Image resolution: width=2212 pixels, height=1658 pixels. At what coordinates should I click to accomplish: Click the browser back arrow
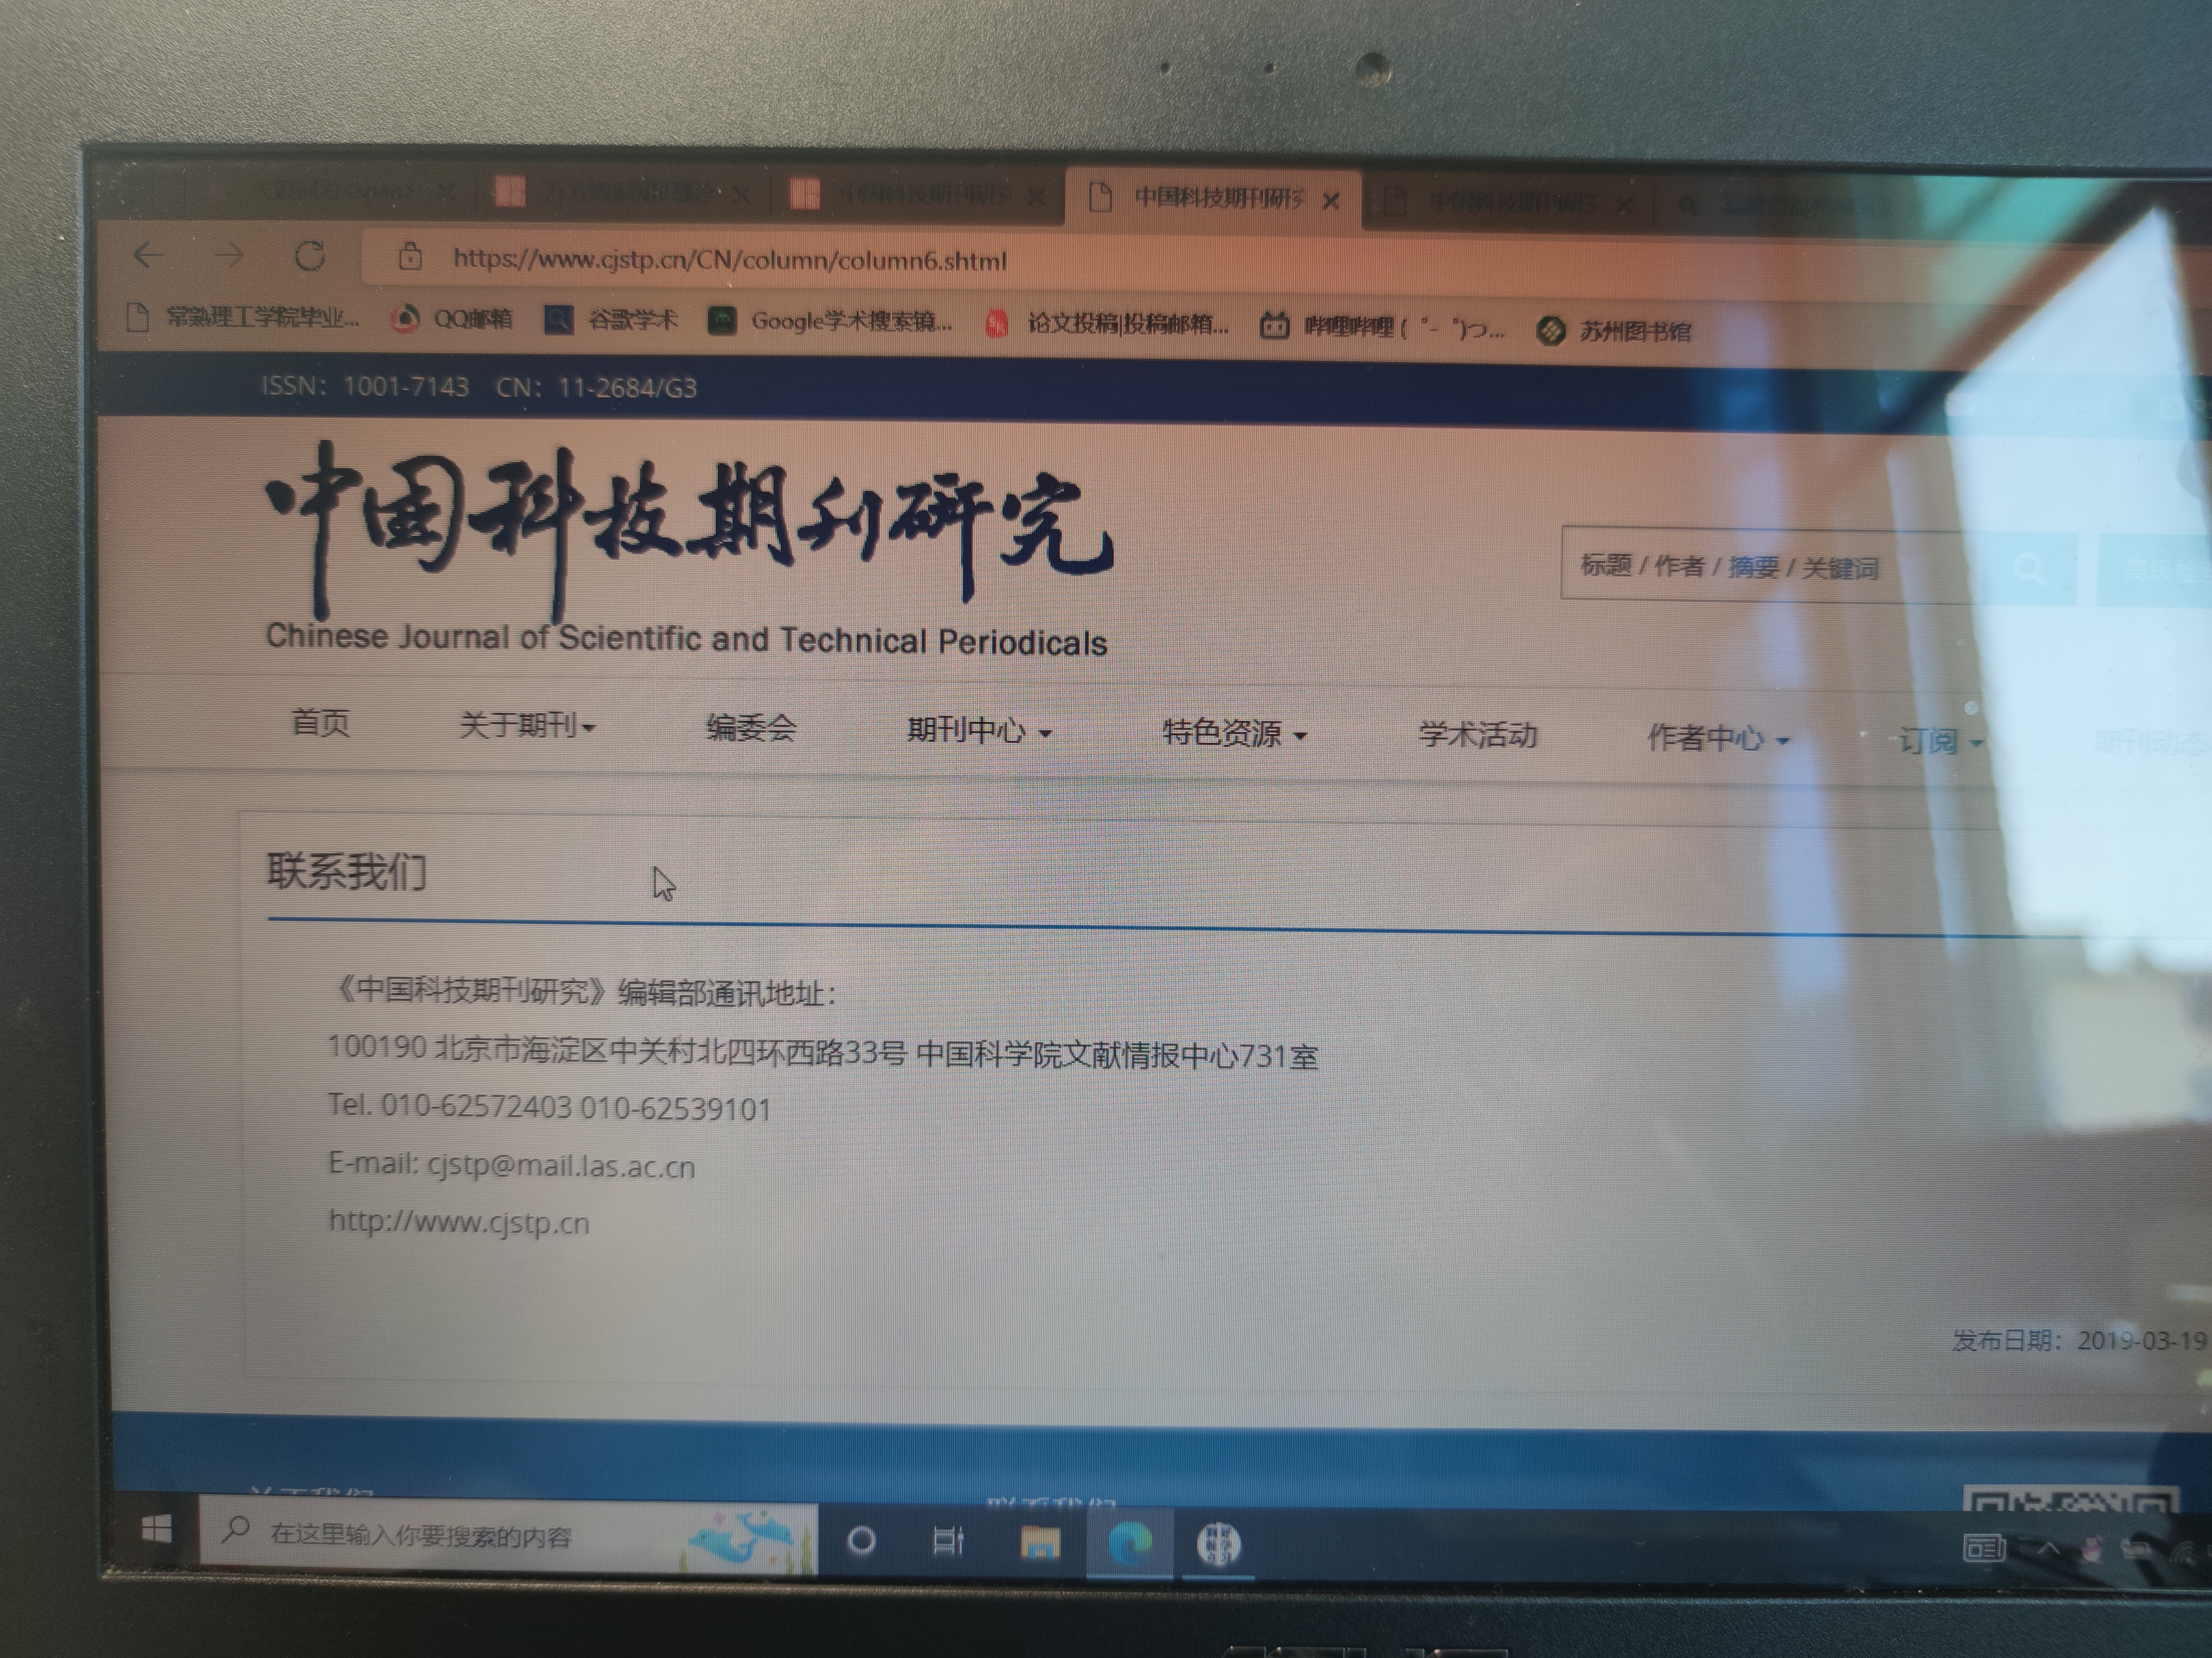tap(148, 255)
